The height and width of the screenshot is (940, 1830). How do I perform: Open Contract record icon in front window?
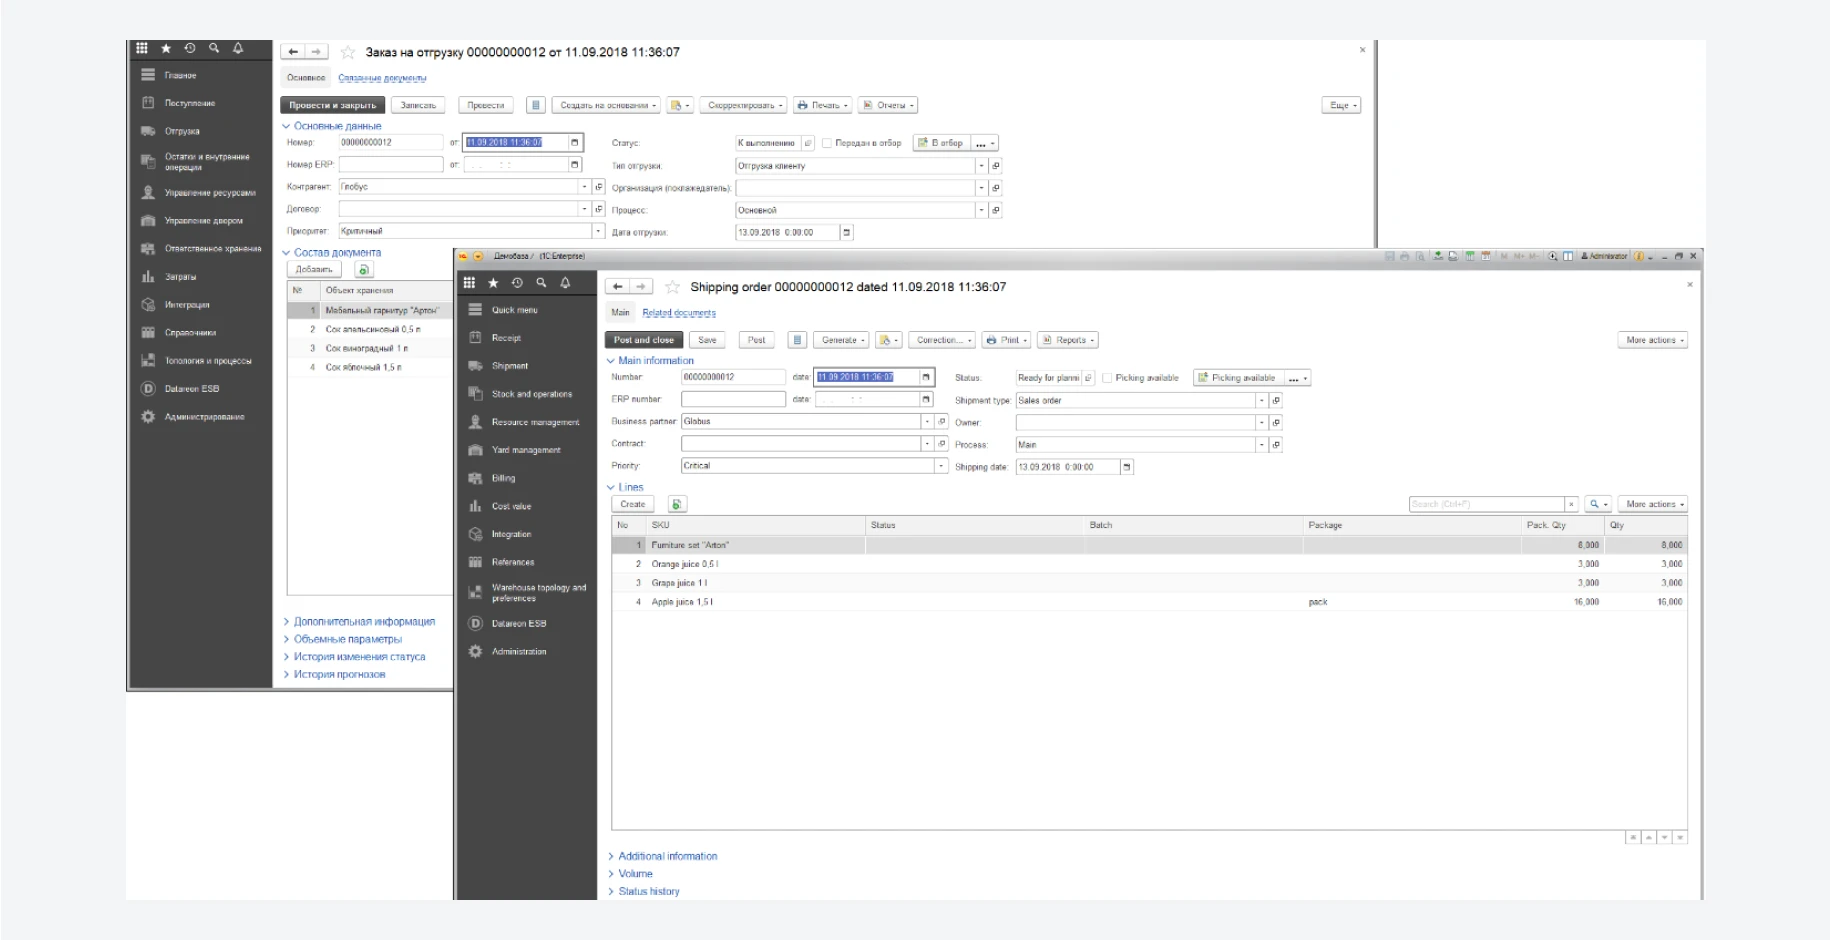tap(941, 443)
